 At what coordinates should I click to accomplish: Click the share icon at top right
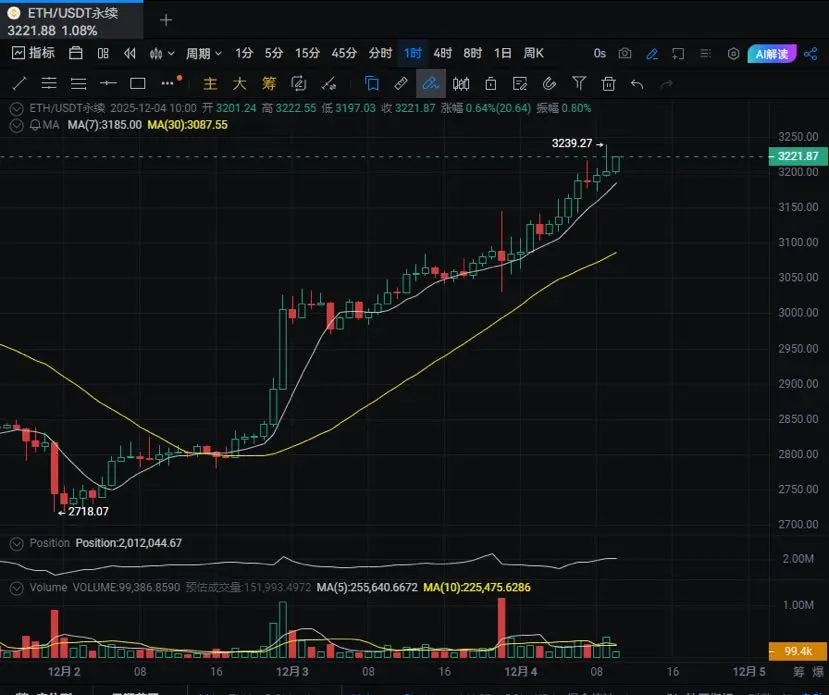coord(810,53)
